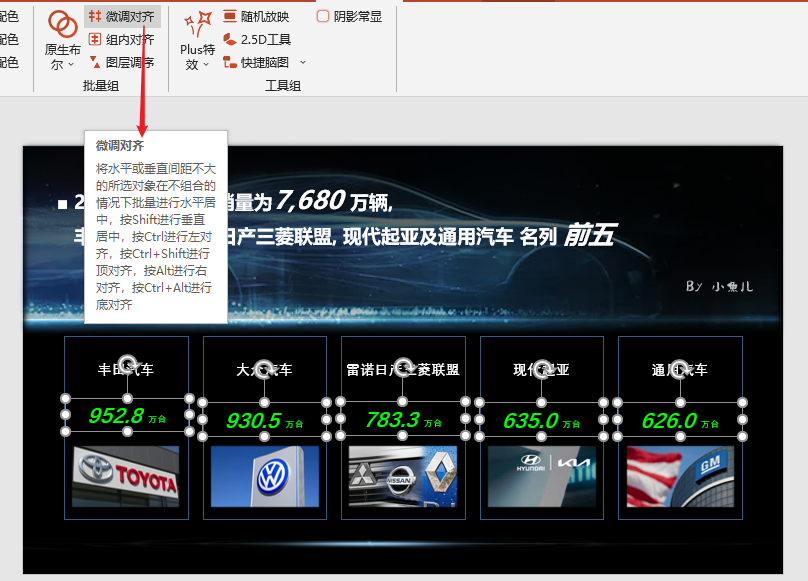Click the rotation handle above 783.3
Screen dimensions: 808x581
click(402, 367)
